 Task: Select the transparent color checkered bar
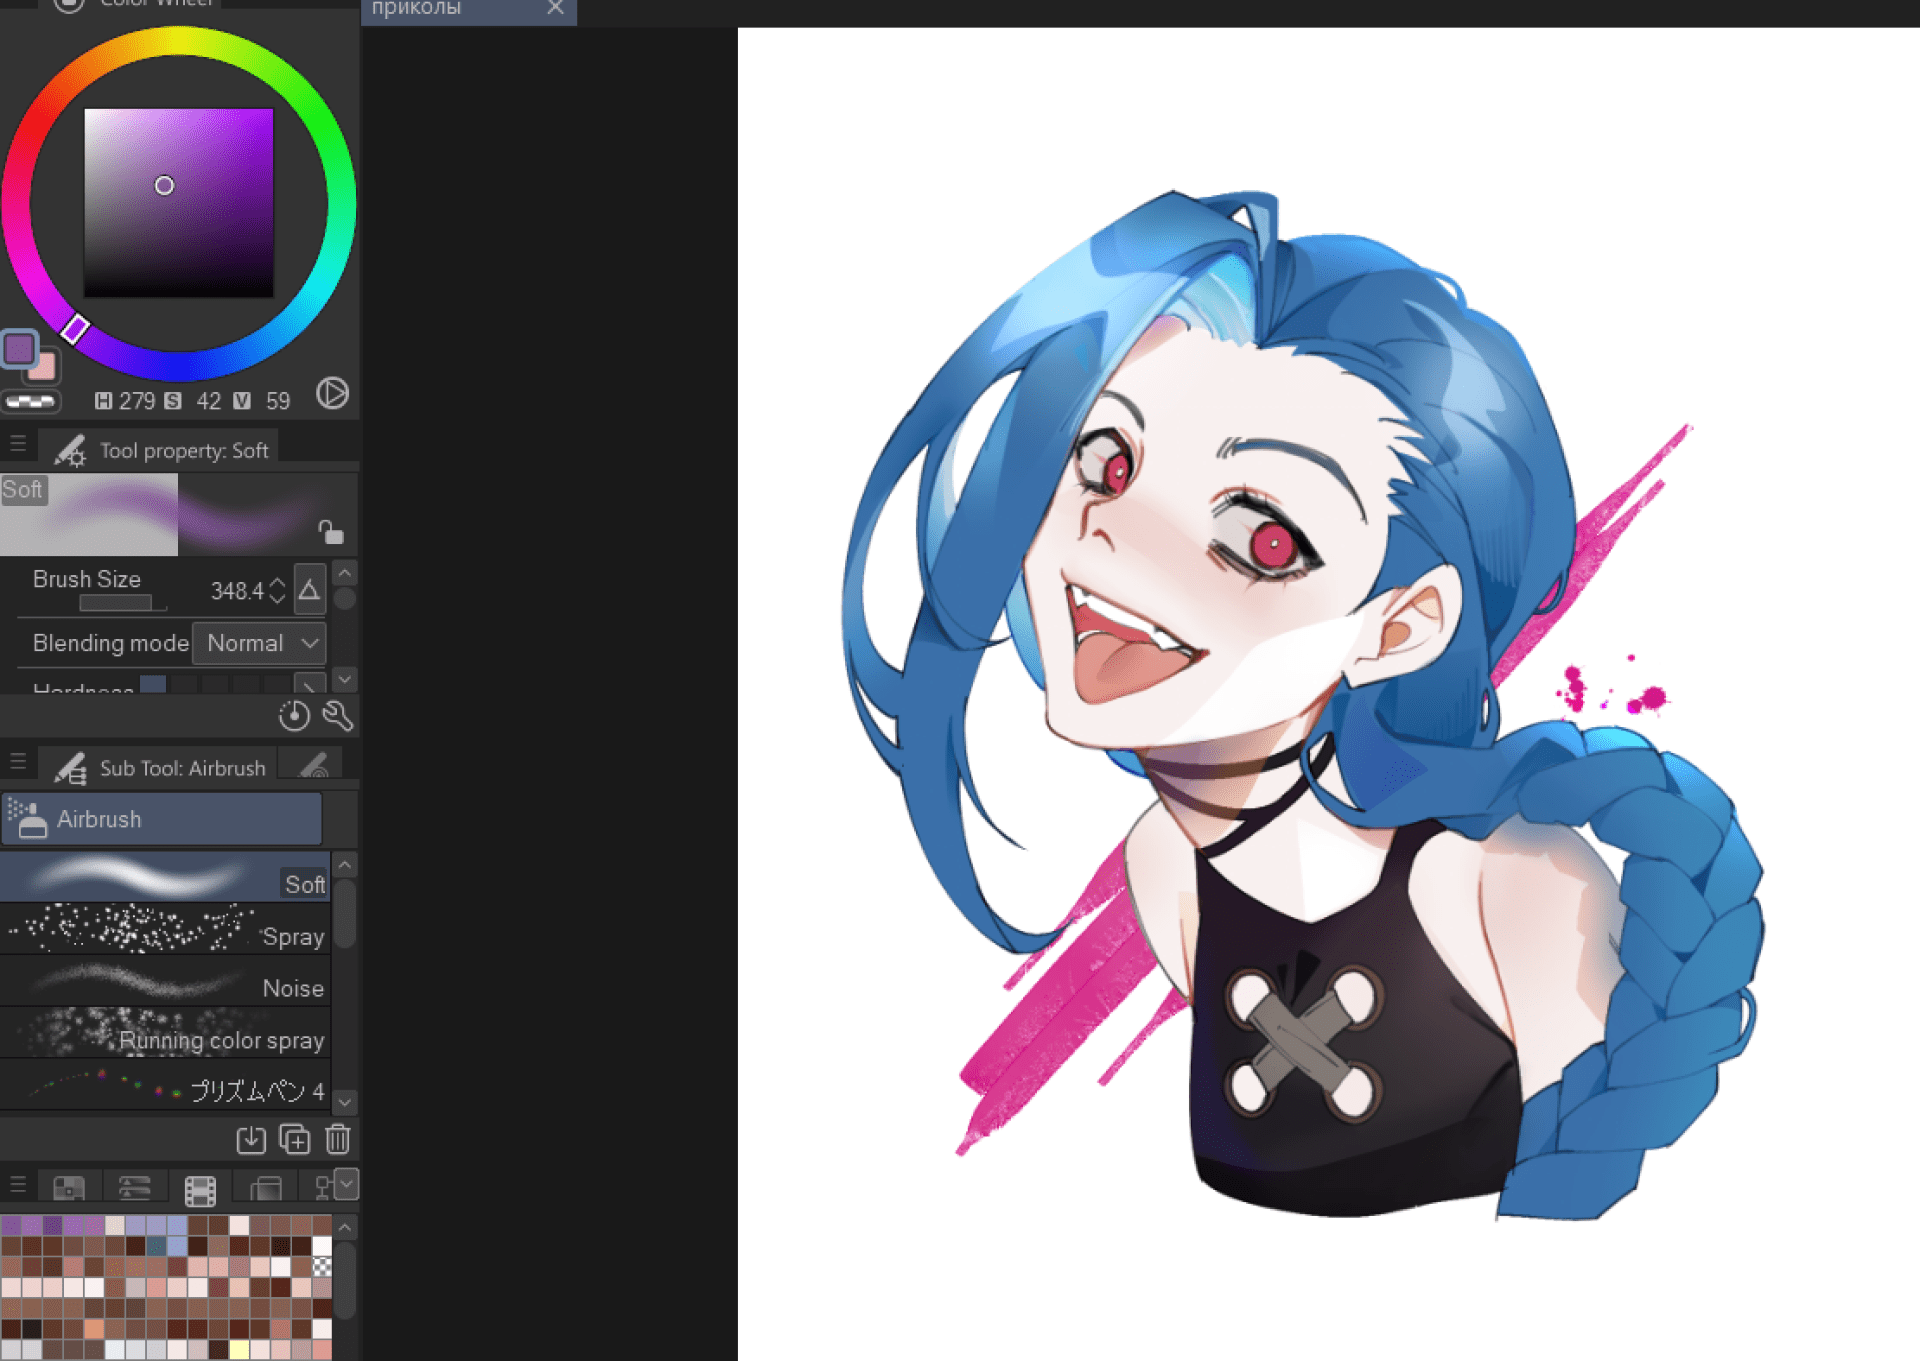tap(30, 402)
